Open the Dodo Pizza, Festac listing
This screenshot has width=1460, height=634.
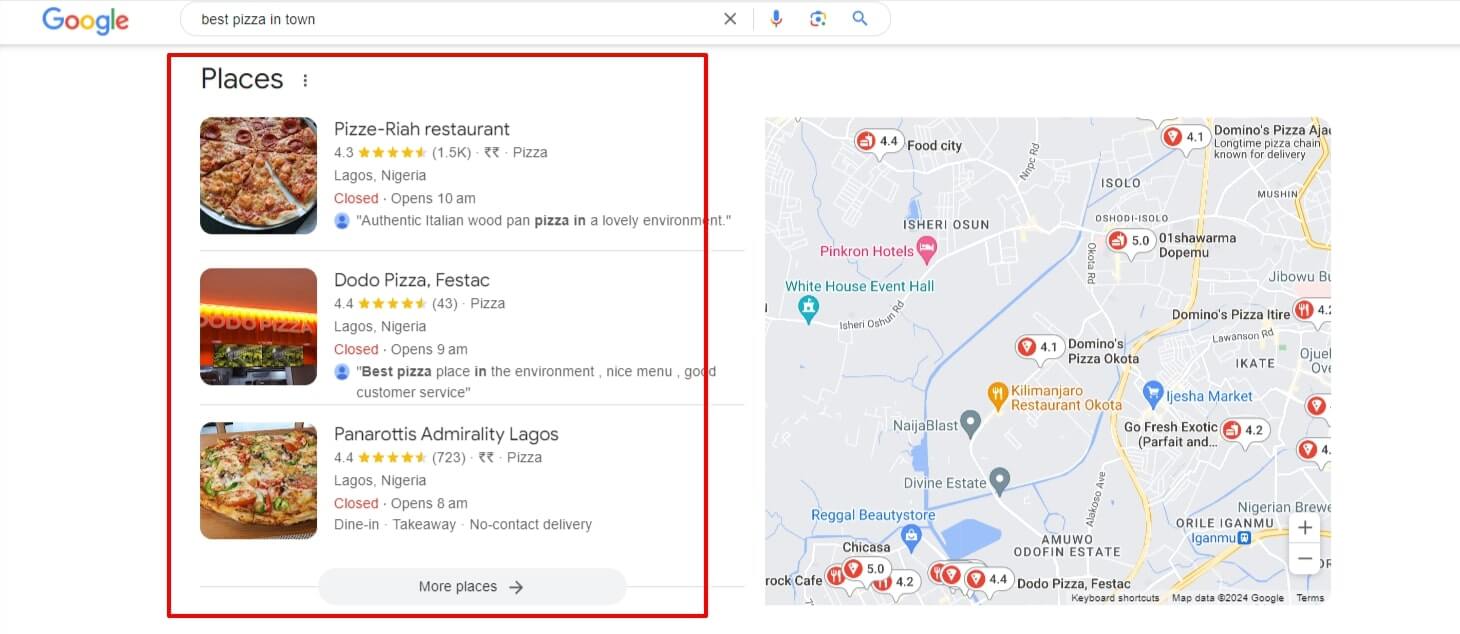[411, 280]
